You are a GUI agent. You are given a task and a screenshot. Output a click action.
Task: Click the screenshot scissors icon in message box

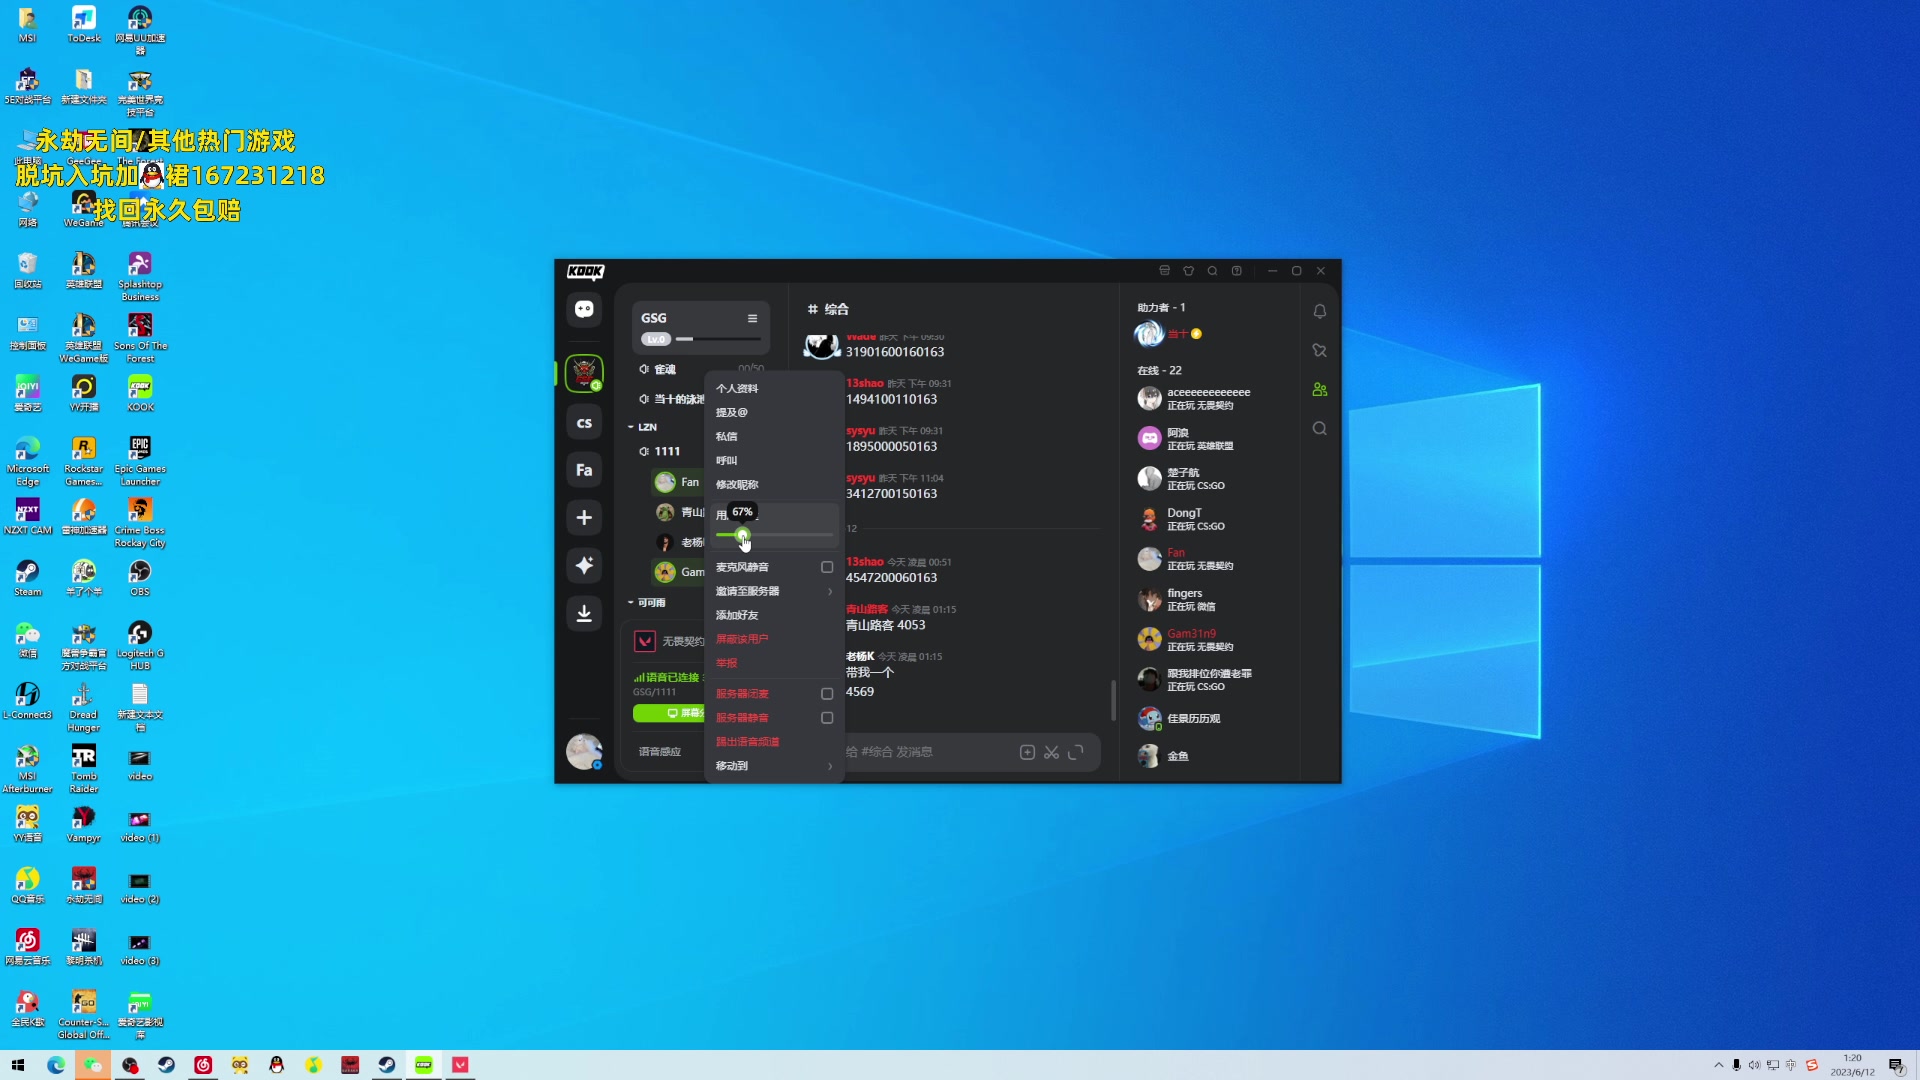click(1051, 752)
